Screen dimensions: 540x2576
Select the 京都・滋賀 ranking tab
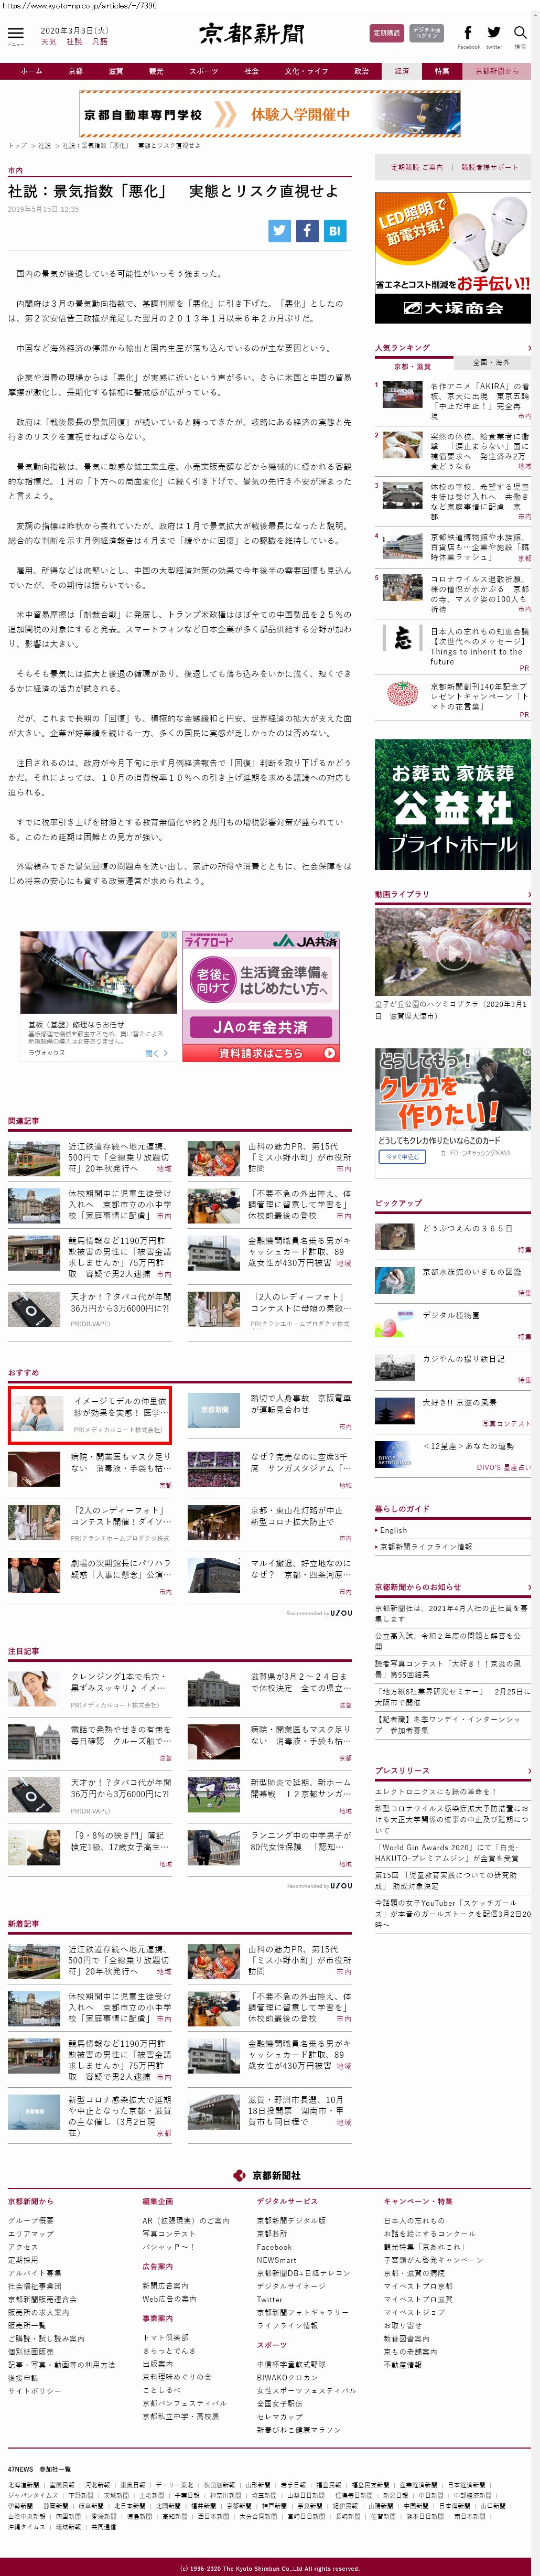point(413,366)
